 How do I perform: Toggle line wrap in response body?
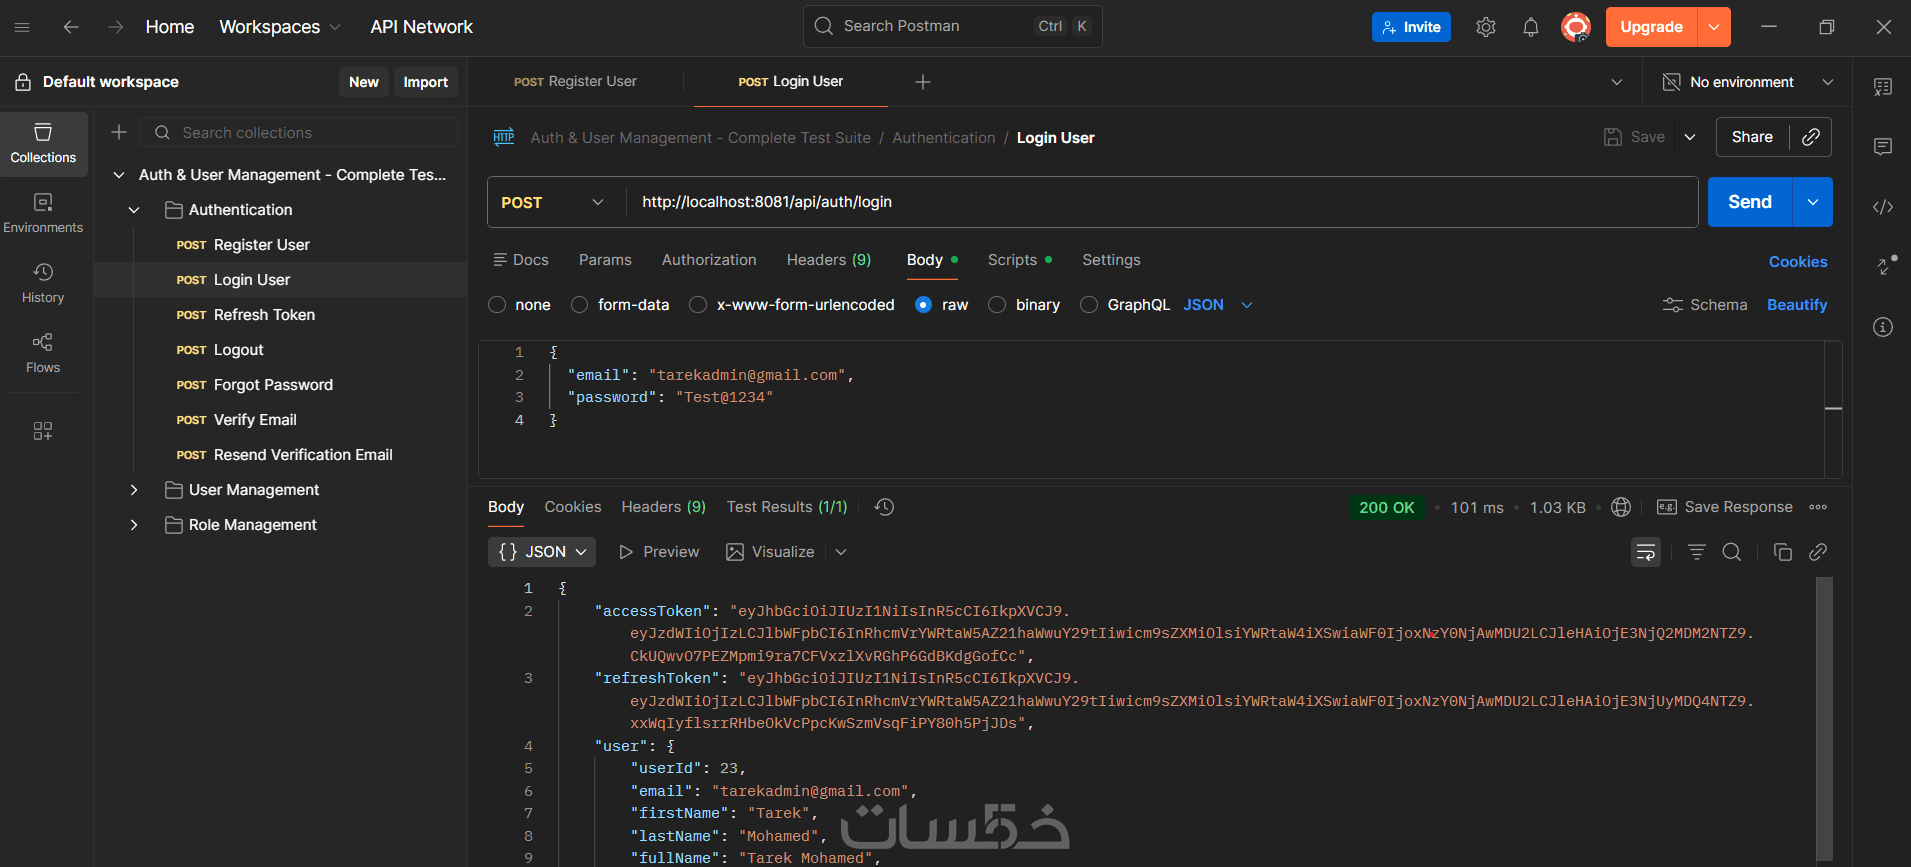tap(1646, 552)
